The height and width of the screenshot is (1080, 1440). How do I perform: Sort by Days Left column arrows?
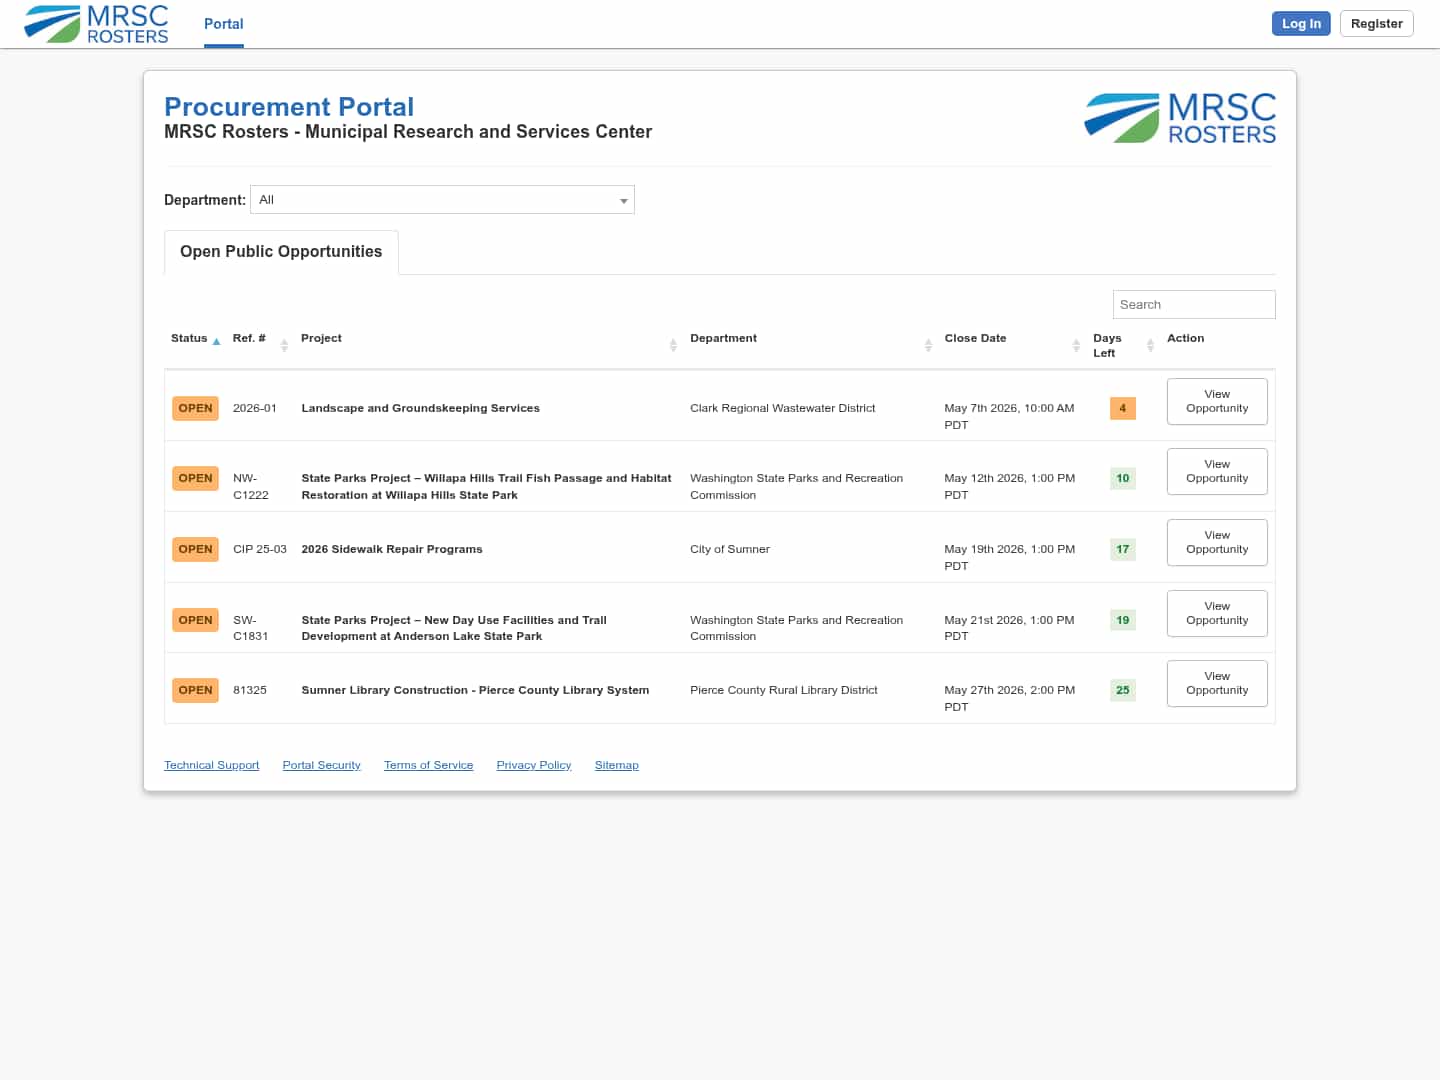tap(1150, 345)
